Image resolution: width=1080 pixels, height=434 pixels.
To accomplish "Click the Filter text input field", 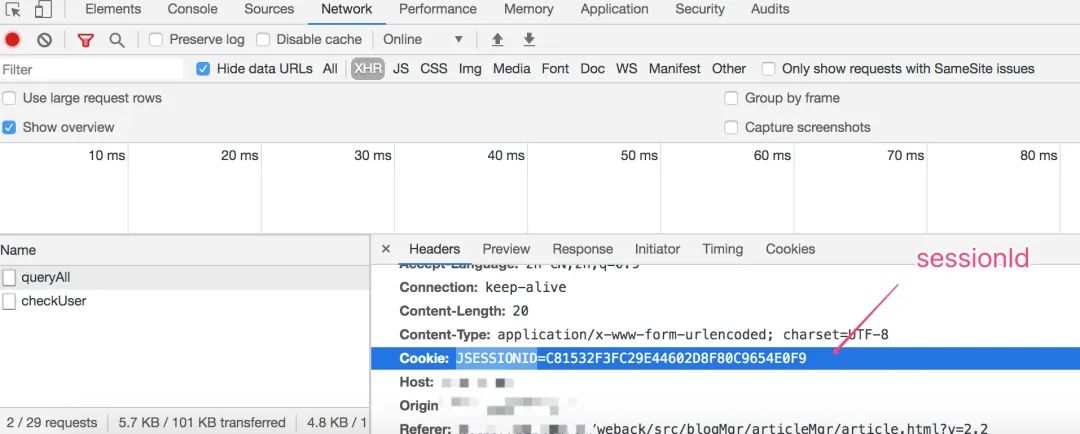I will [x=90, y=69].
